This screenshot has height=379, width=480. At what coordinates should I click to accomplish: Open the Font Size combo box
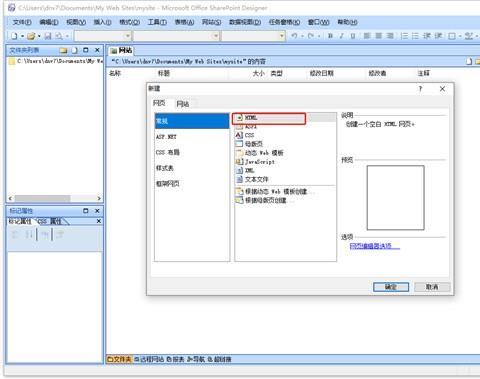[254, 36]
